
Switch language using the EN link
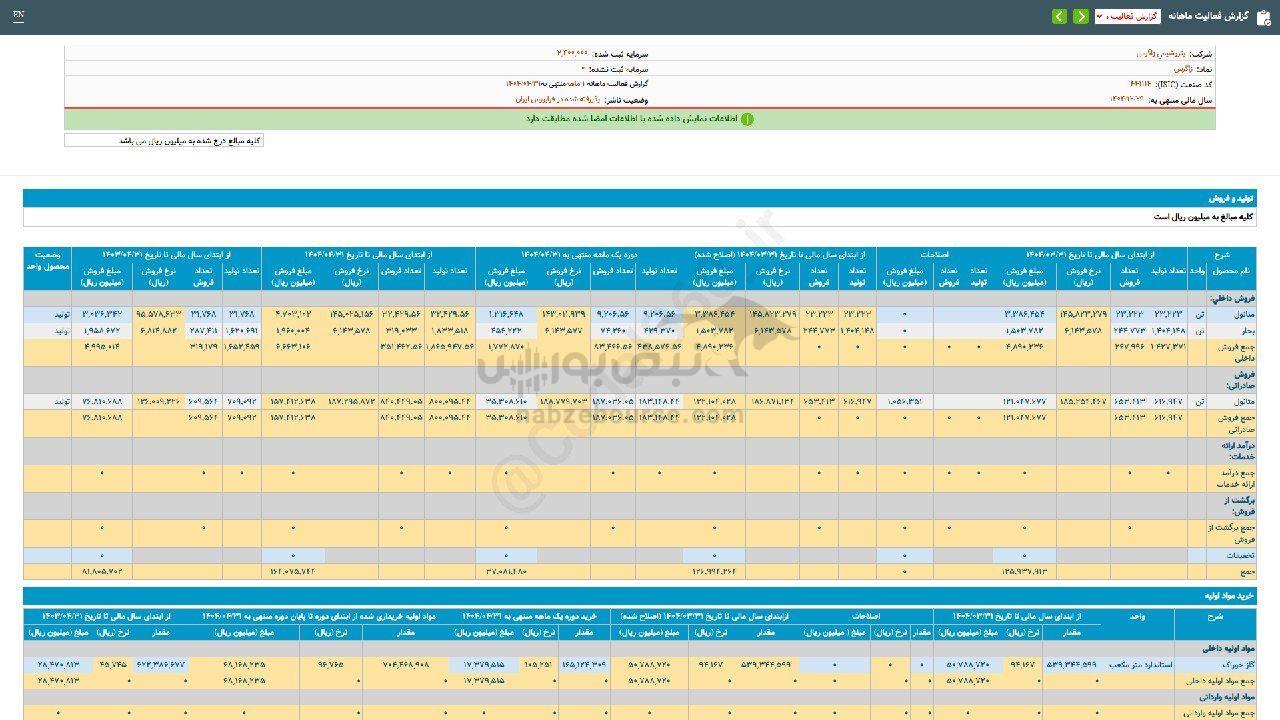[19, 17]
